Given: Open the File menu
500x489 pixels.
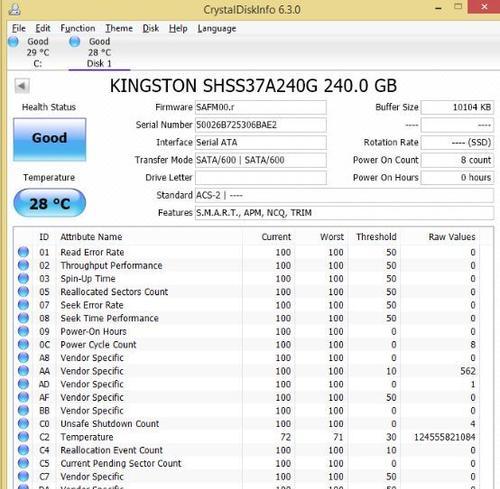Looking at the screenshot, I should 19,28.
